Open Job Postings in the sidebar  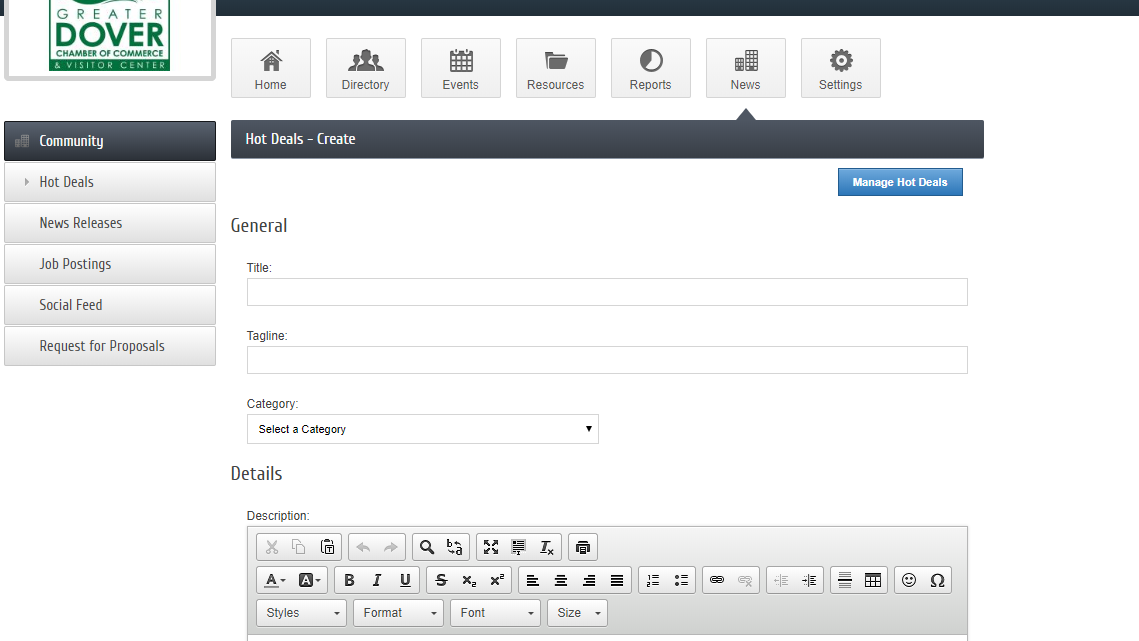tap(110, 264)
